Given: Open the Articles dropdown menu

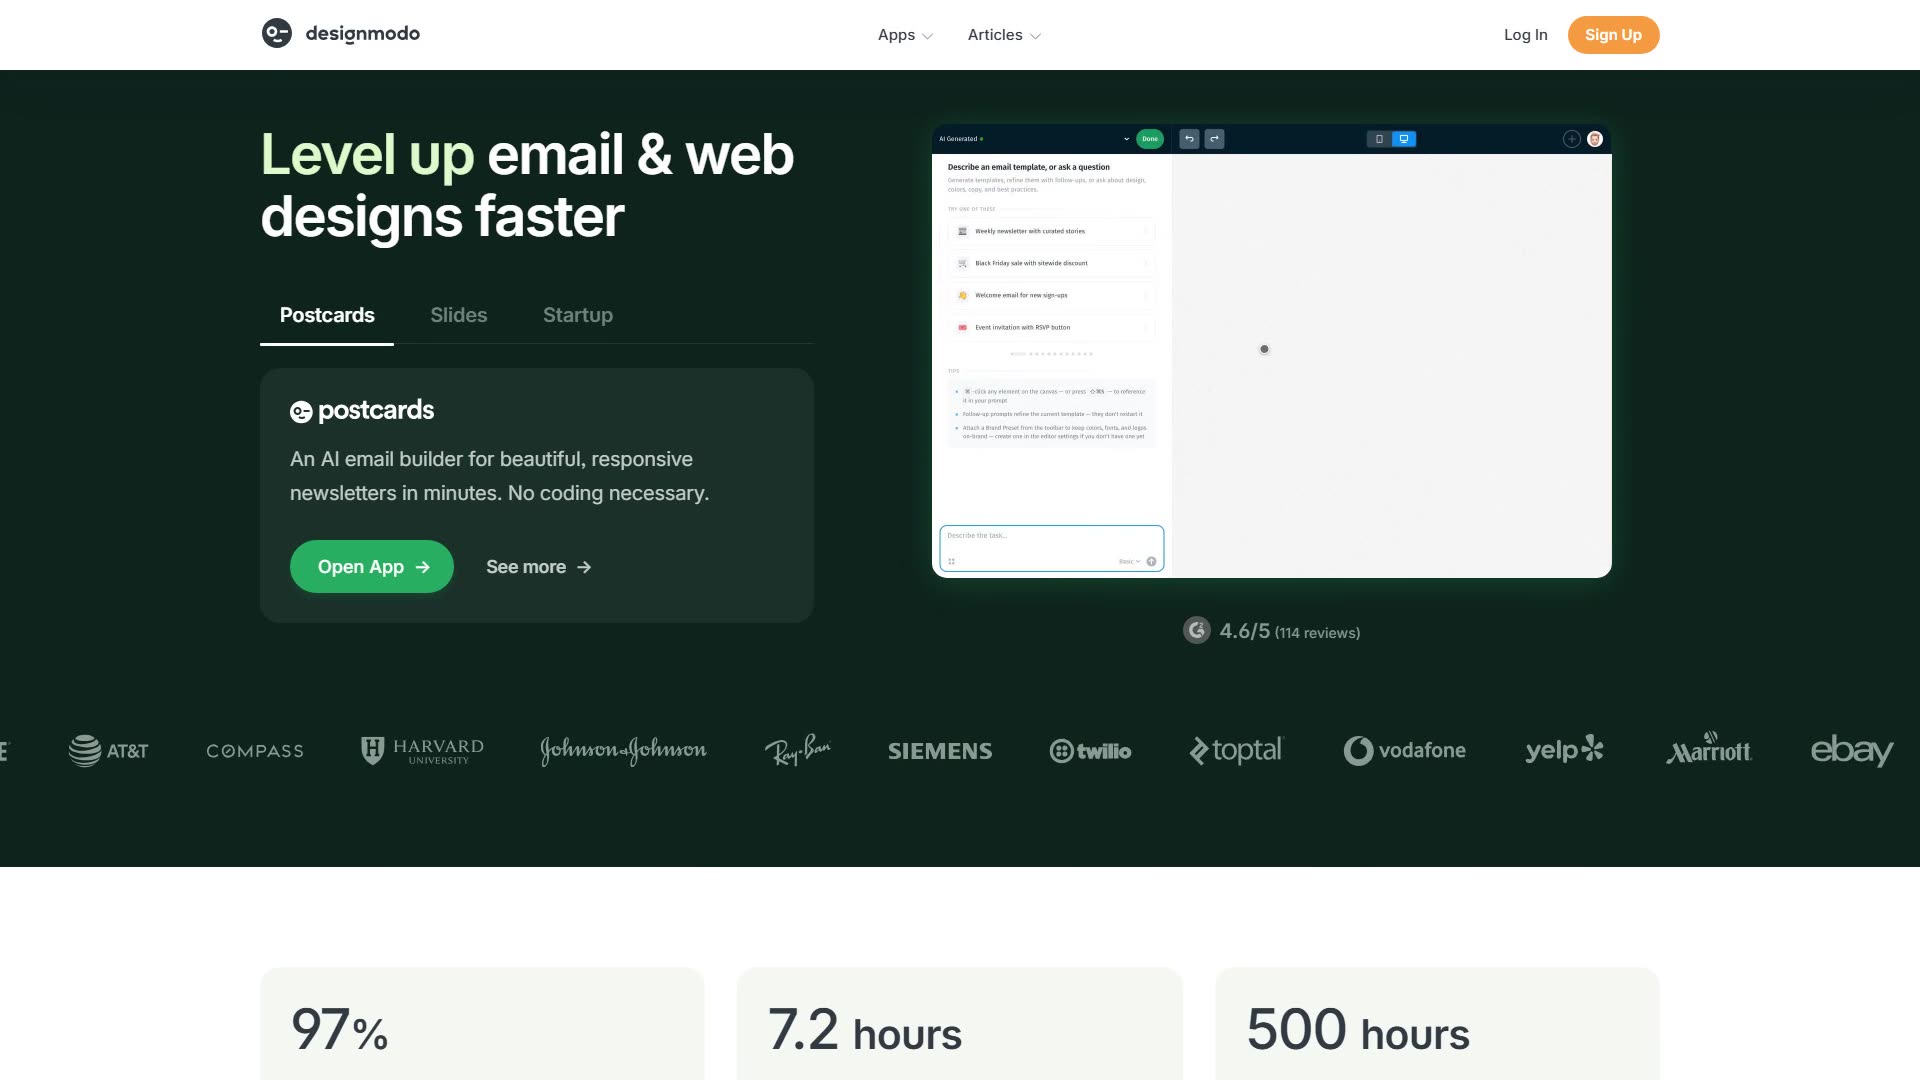Looking at the screenshot, I should [x=1004, y=35].
